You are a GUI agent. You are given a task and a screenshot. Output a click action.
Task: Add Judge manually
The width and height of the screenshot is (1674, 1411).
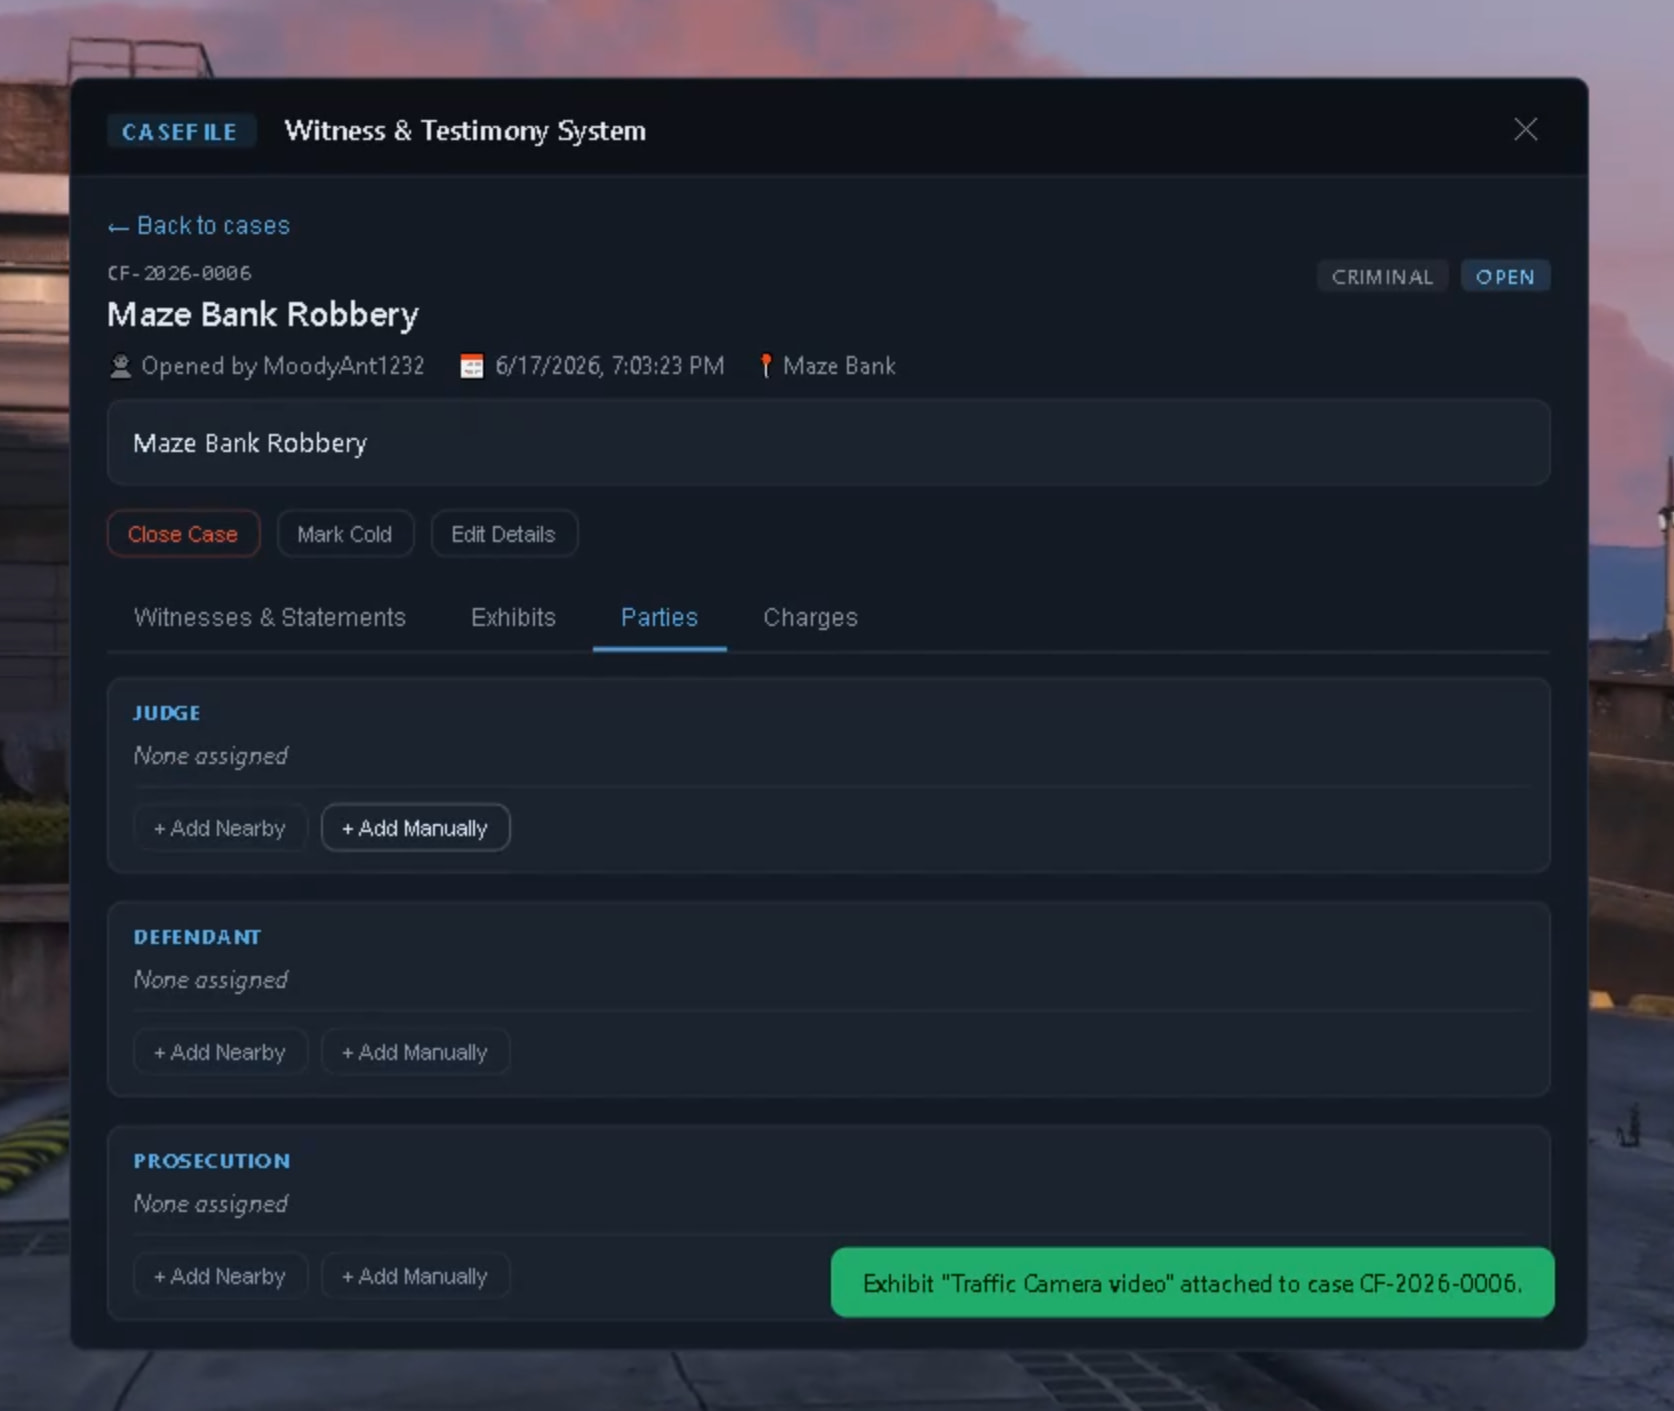point(415,829)
